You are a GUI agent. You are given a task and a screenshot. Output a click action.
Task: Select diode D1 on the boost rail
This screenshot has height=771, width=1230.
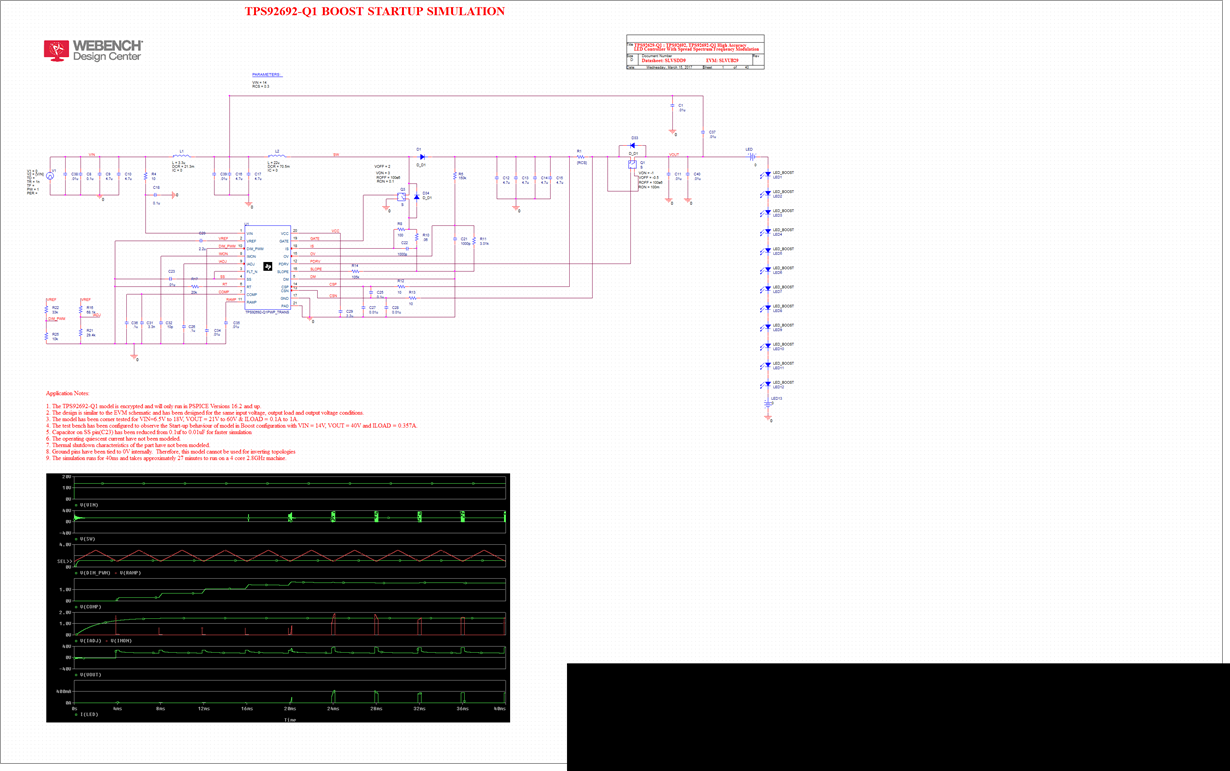point(422,156)
